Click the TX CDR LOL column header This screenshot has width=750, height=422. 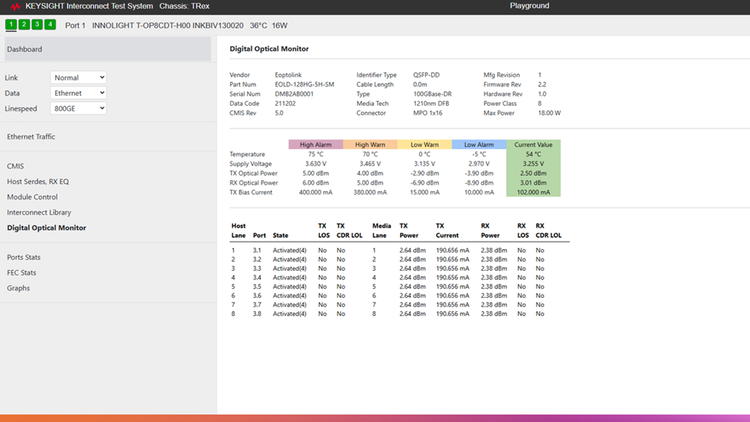349,231
